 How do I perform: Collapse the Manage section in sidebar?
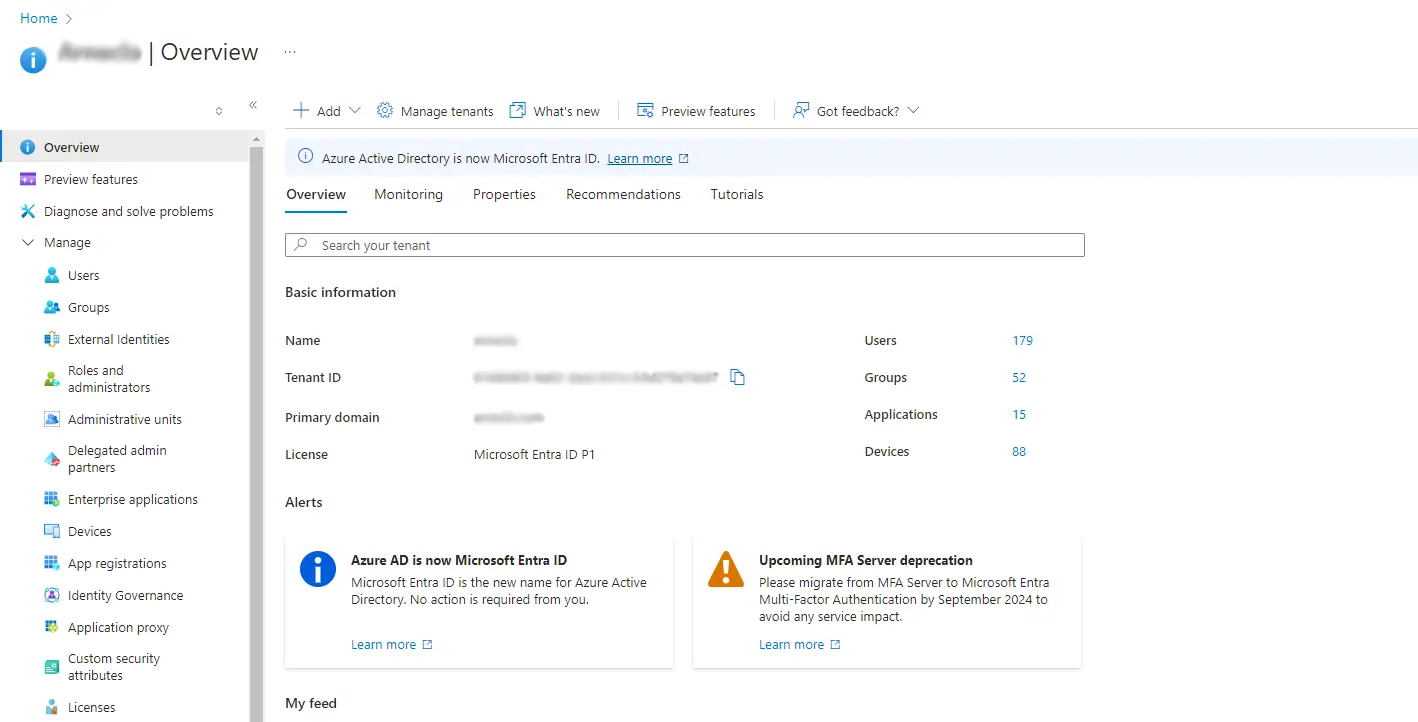coord(28,243)
